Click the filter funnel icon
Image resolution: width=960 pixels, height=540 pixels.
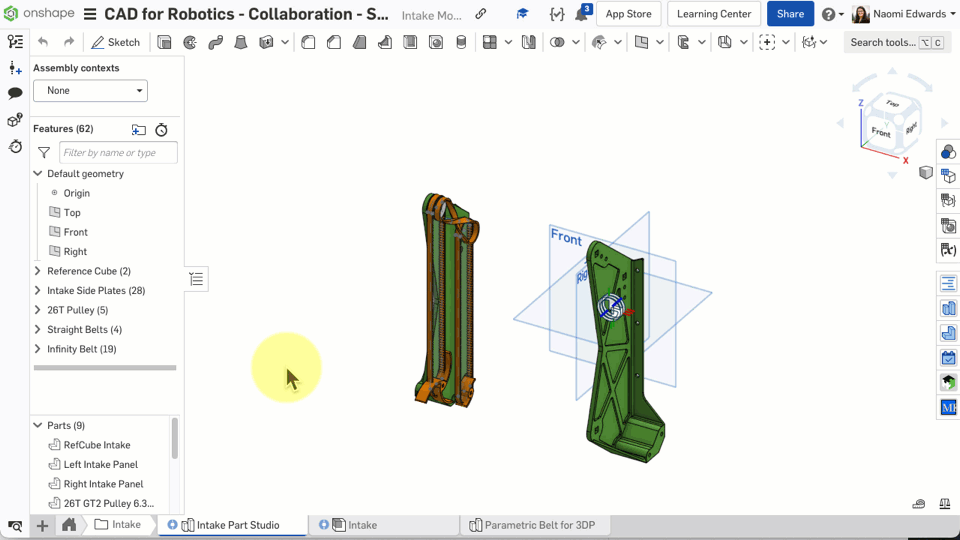(44, 153)
